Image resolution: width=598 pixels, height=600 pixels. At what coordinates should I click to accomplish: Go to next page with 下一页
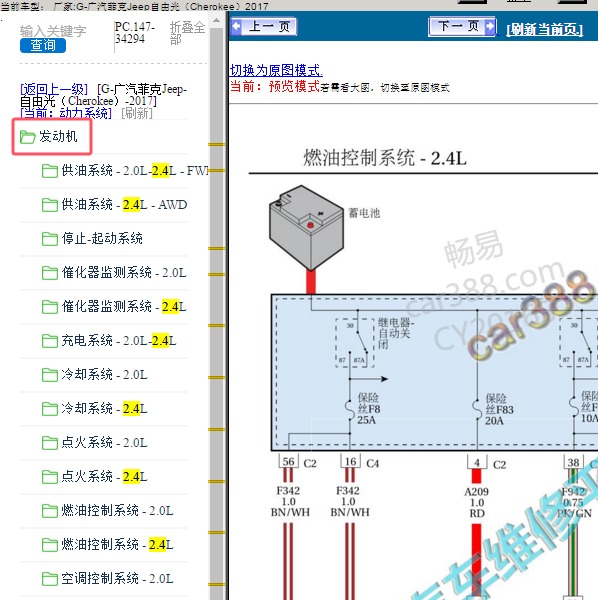tap(462, 26)
